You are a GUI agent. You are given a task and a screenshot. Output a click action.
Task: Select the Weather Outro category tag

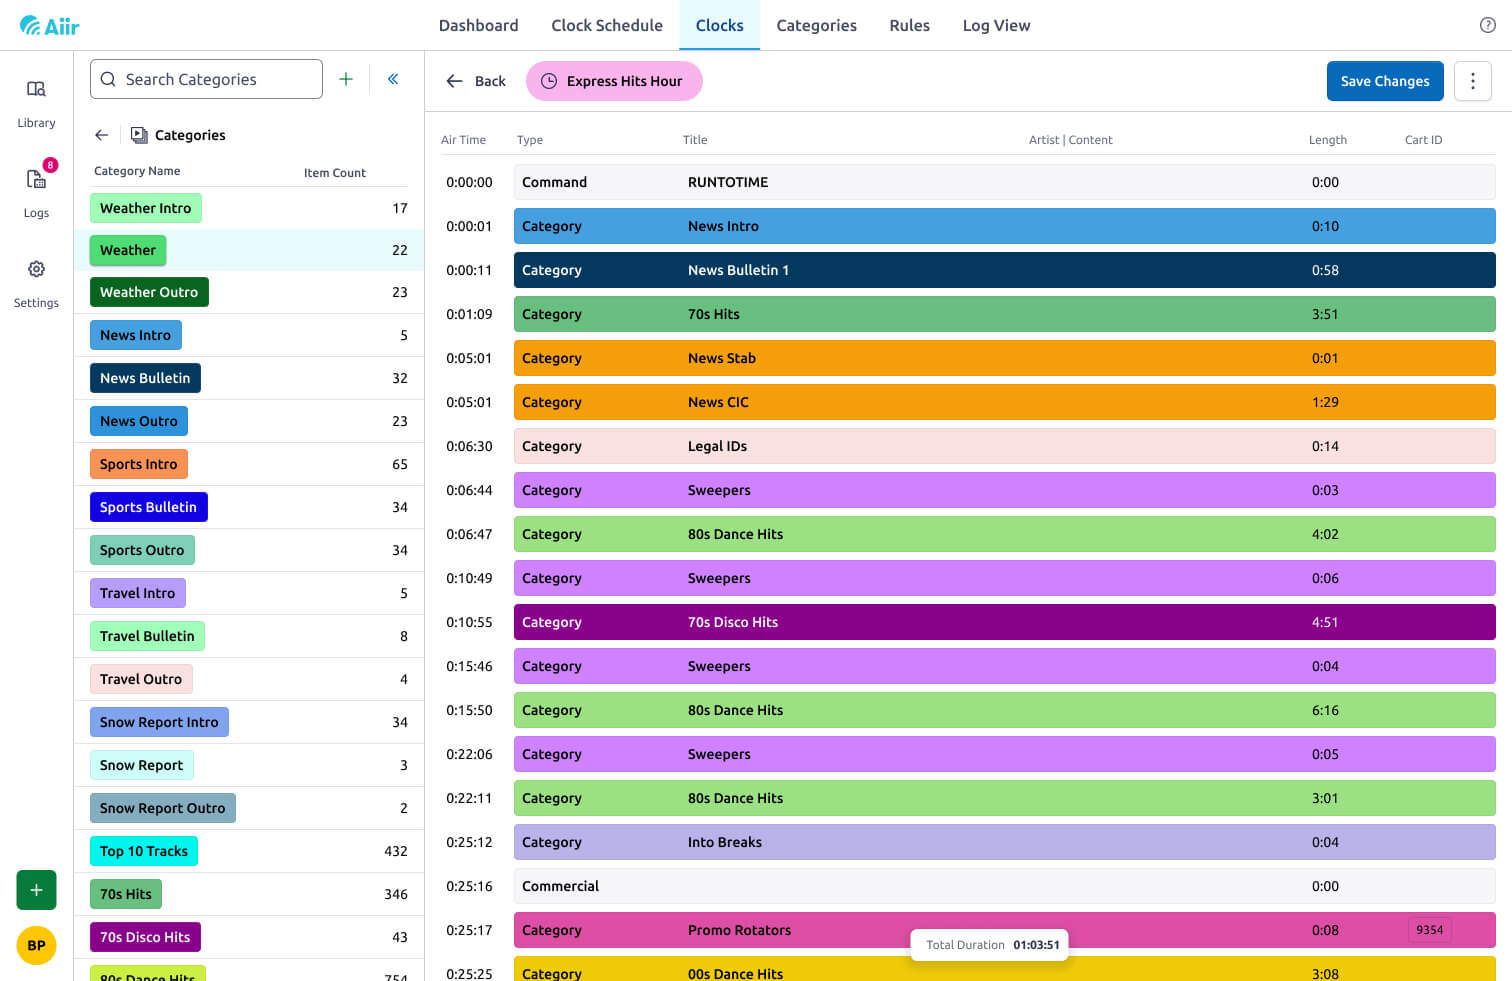click(149, 292)
